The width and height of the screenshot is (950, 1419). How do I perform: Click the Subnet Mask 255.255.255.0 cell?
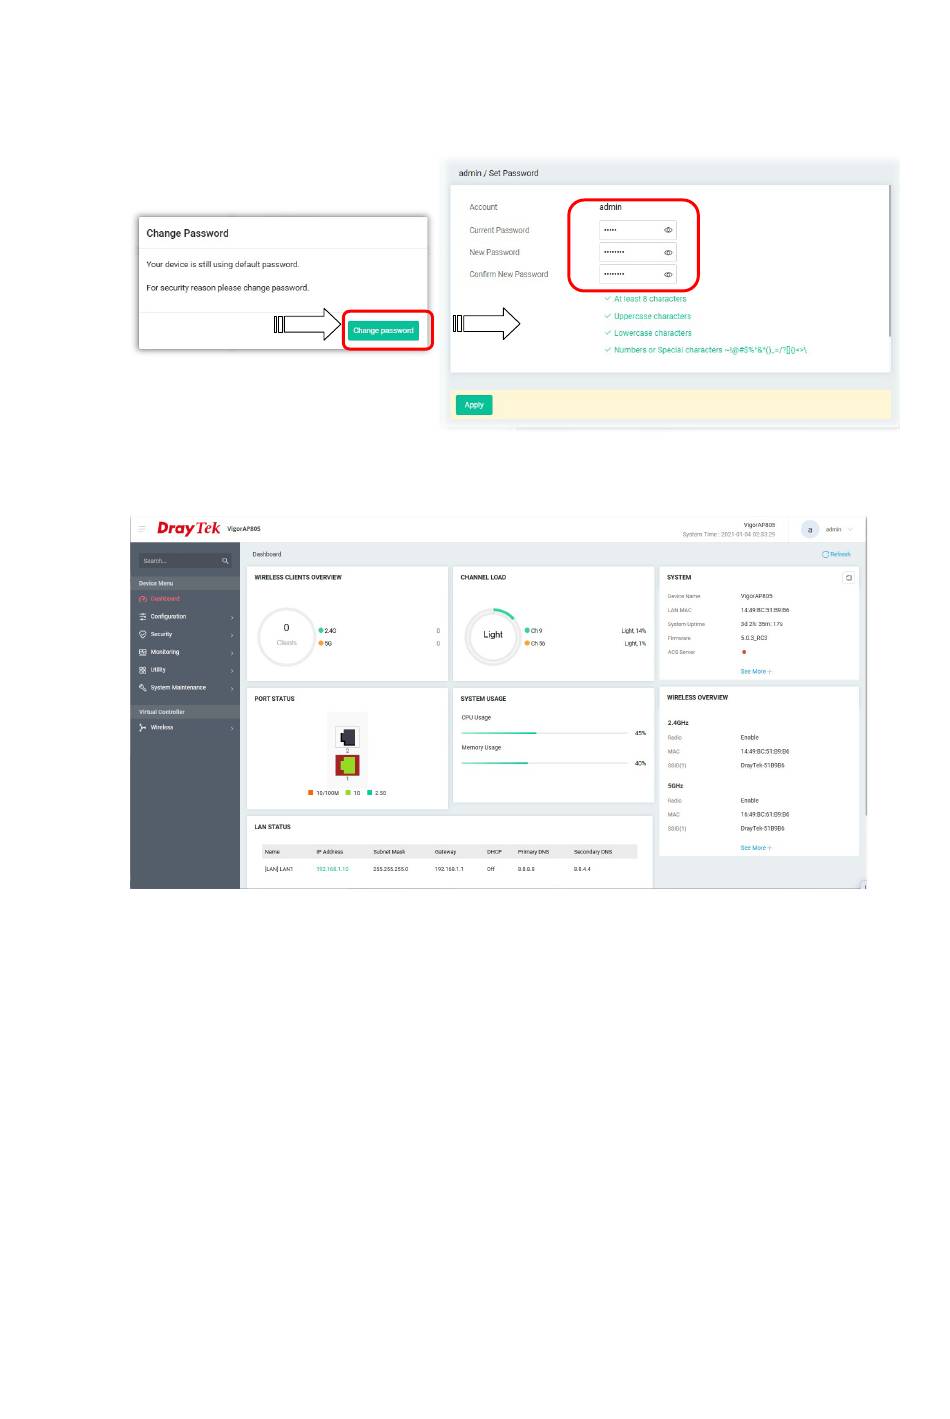point(390,869)
